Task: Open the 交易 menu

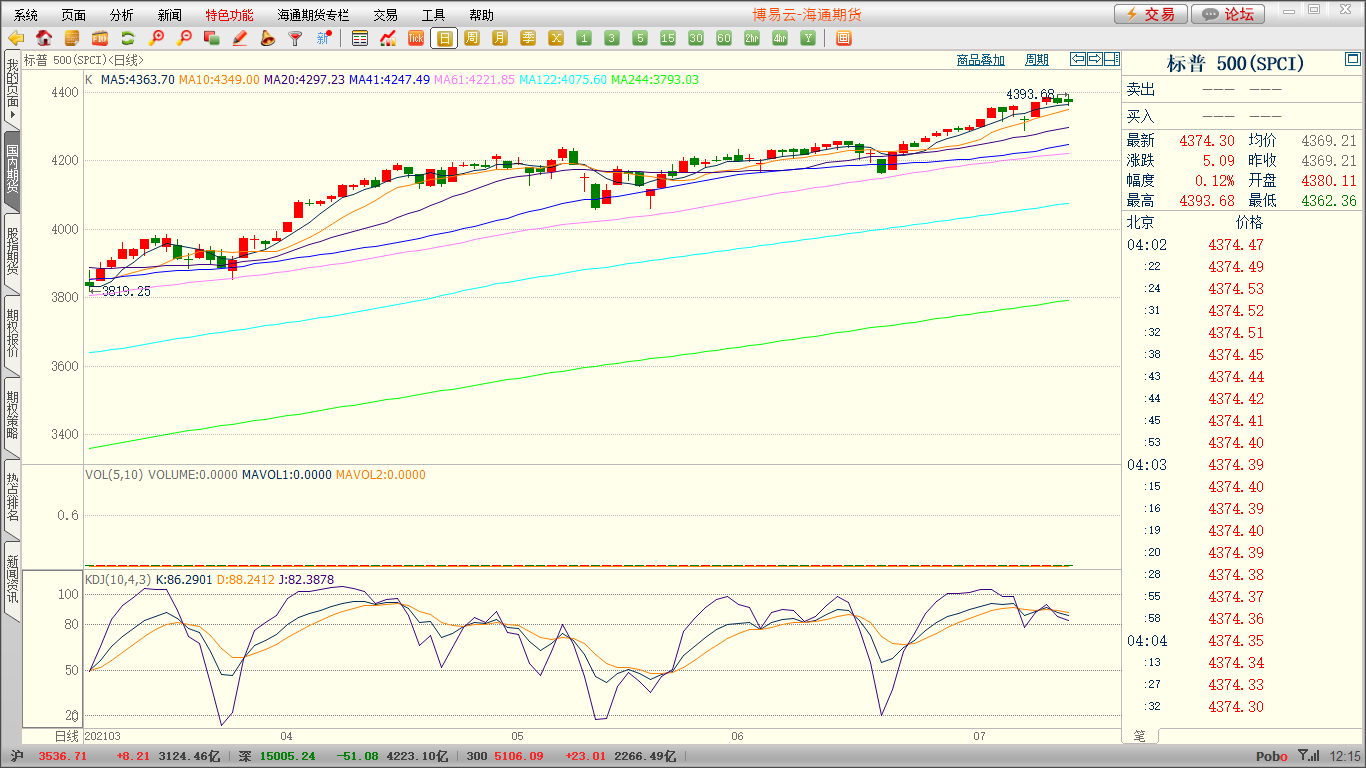Action: point(385,15)
